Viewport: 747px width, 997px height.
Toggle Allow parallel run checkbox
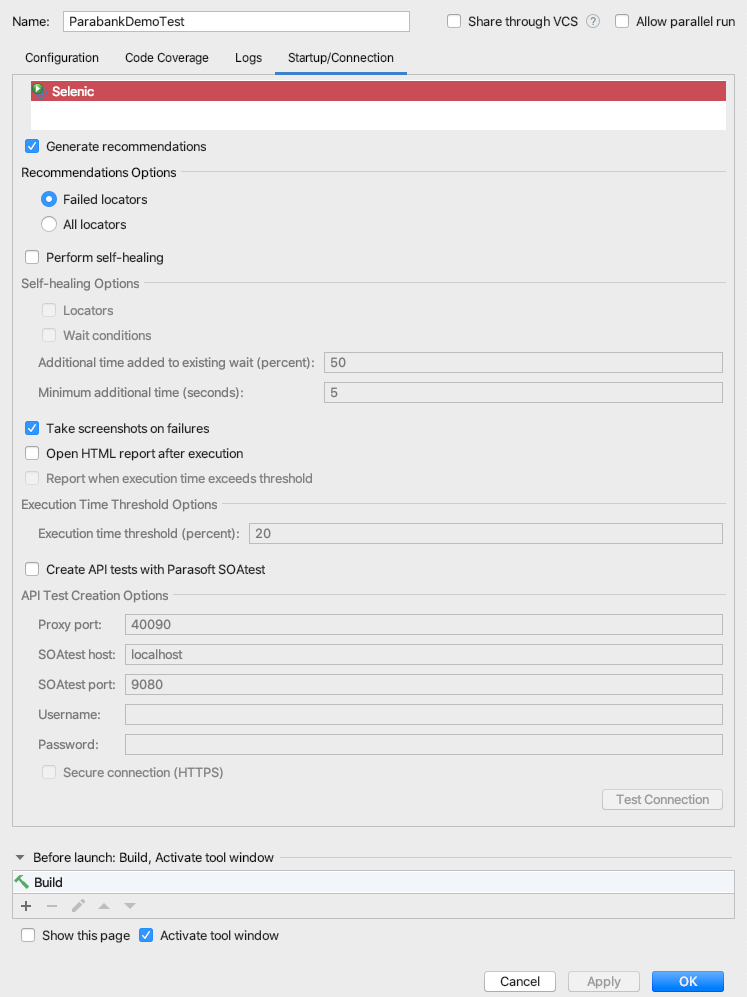622,22
